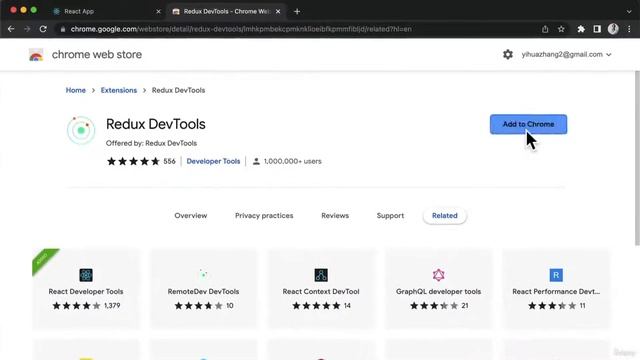Open RemoteDev DevTools card title
The width and height of the screenshot is (640, 360).
[203, 291]
